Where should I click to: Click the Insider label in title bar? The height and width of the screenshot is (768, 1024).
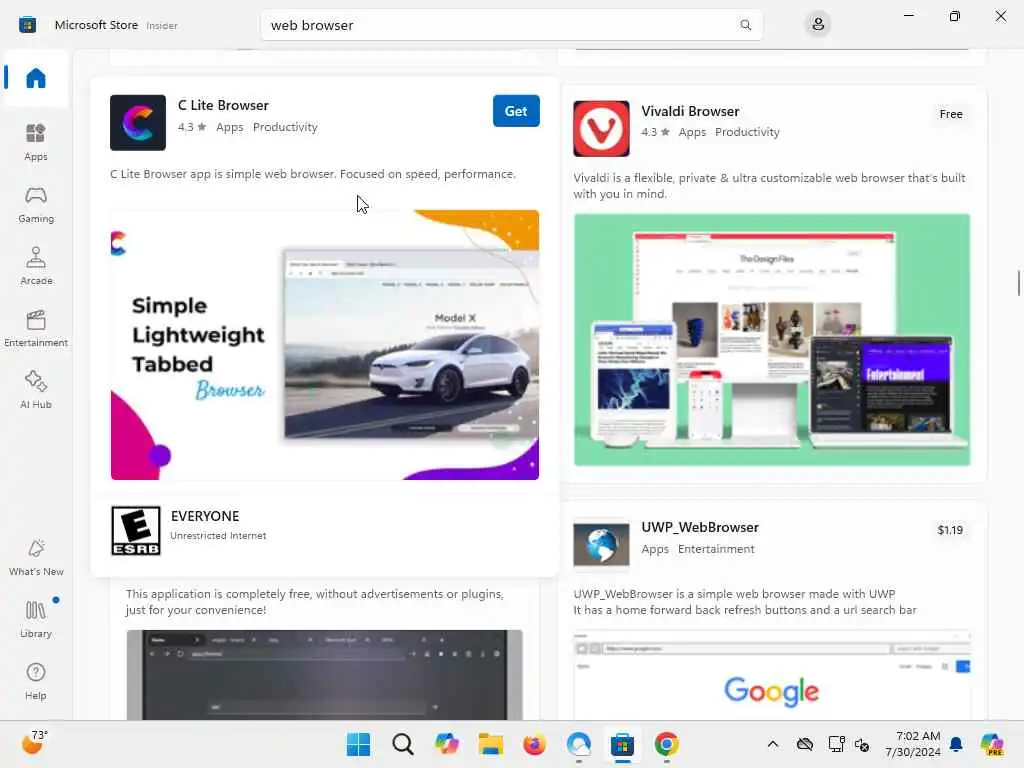[x=162, y=25]
